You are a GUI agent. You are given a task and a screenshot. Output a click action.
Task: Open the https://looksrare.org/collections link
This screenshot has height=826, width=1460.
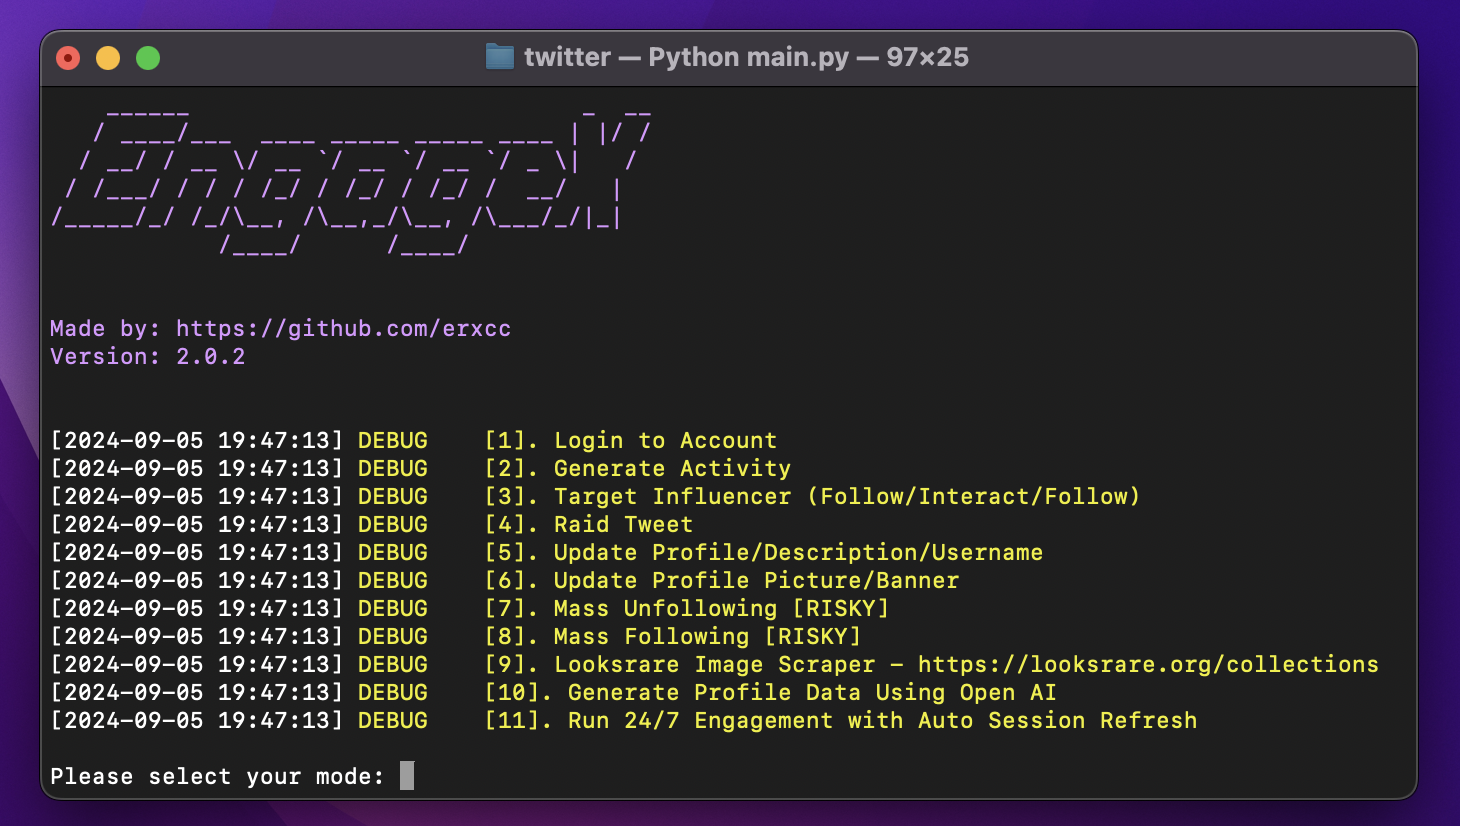[x=1148, y=664]
